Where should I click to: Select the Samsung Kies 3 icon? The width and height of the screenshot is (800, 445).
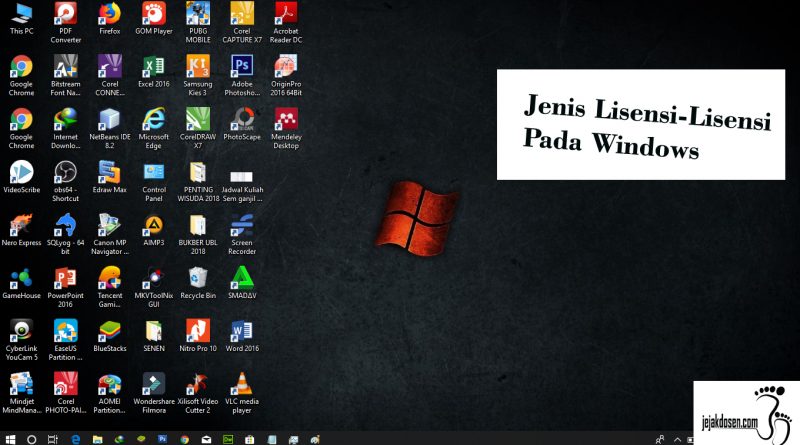(198, 76)
